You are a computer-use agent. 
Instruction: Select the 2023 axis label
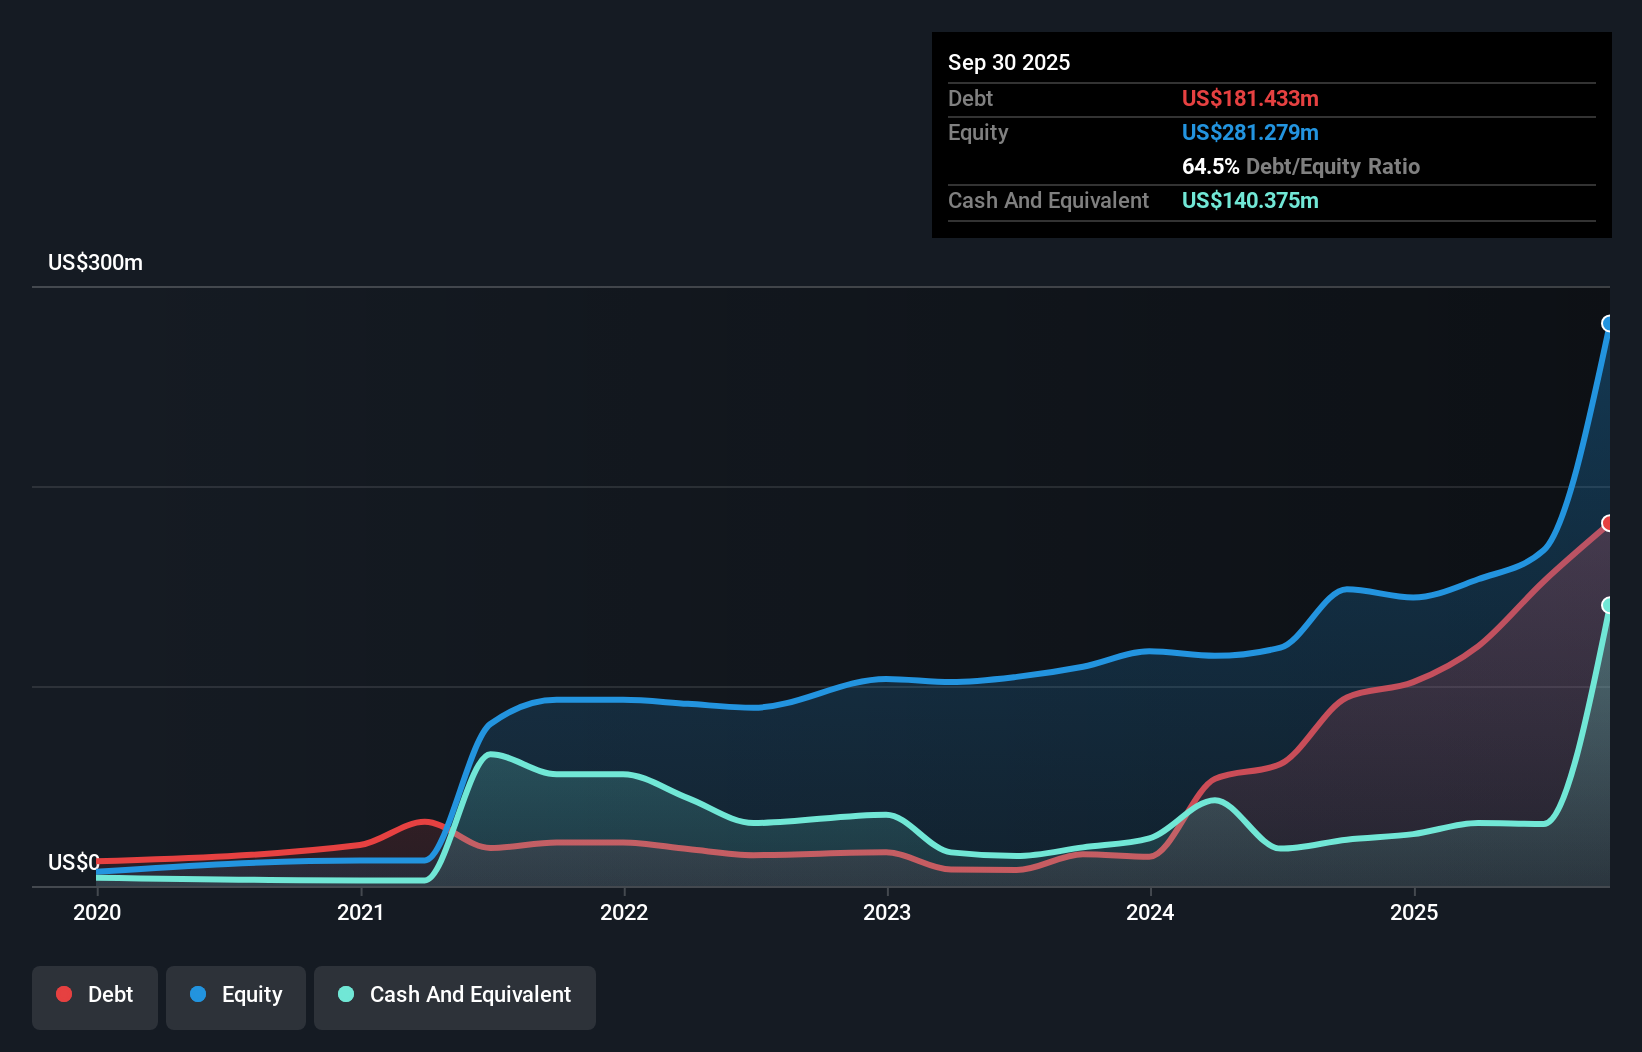(x=890, y=912)
